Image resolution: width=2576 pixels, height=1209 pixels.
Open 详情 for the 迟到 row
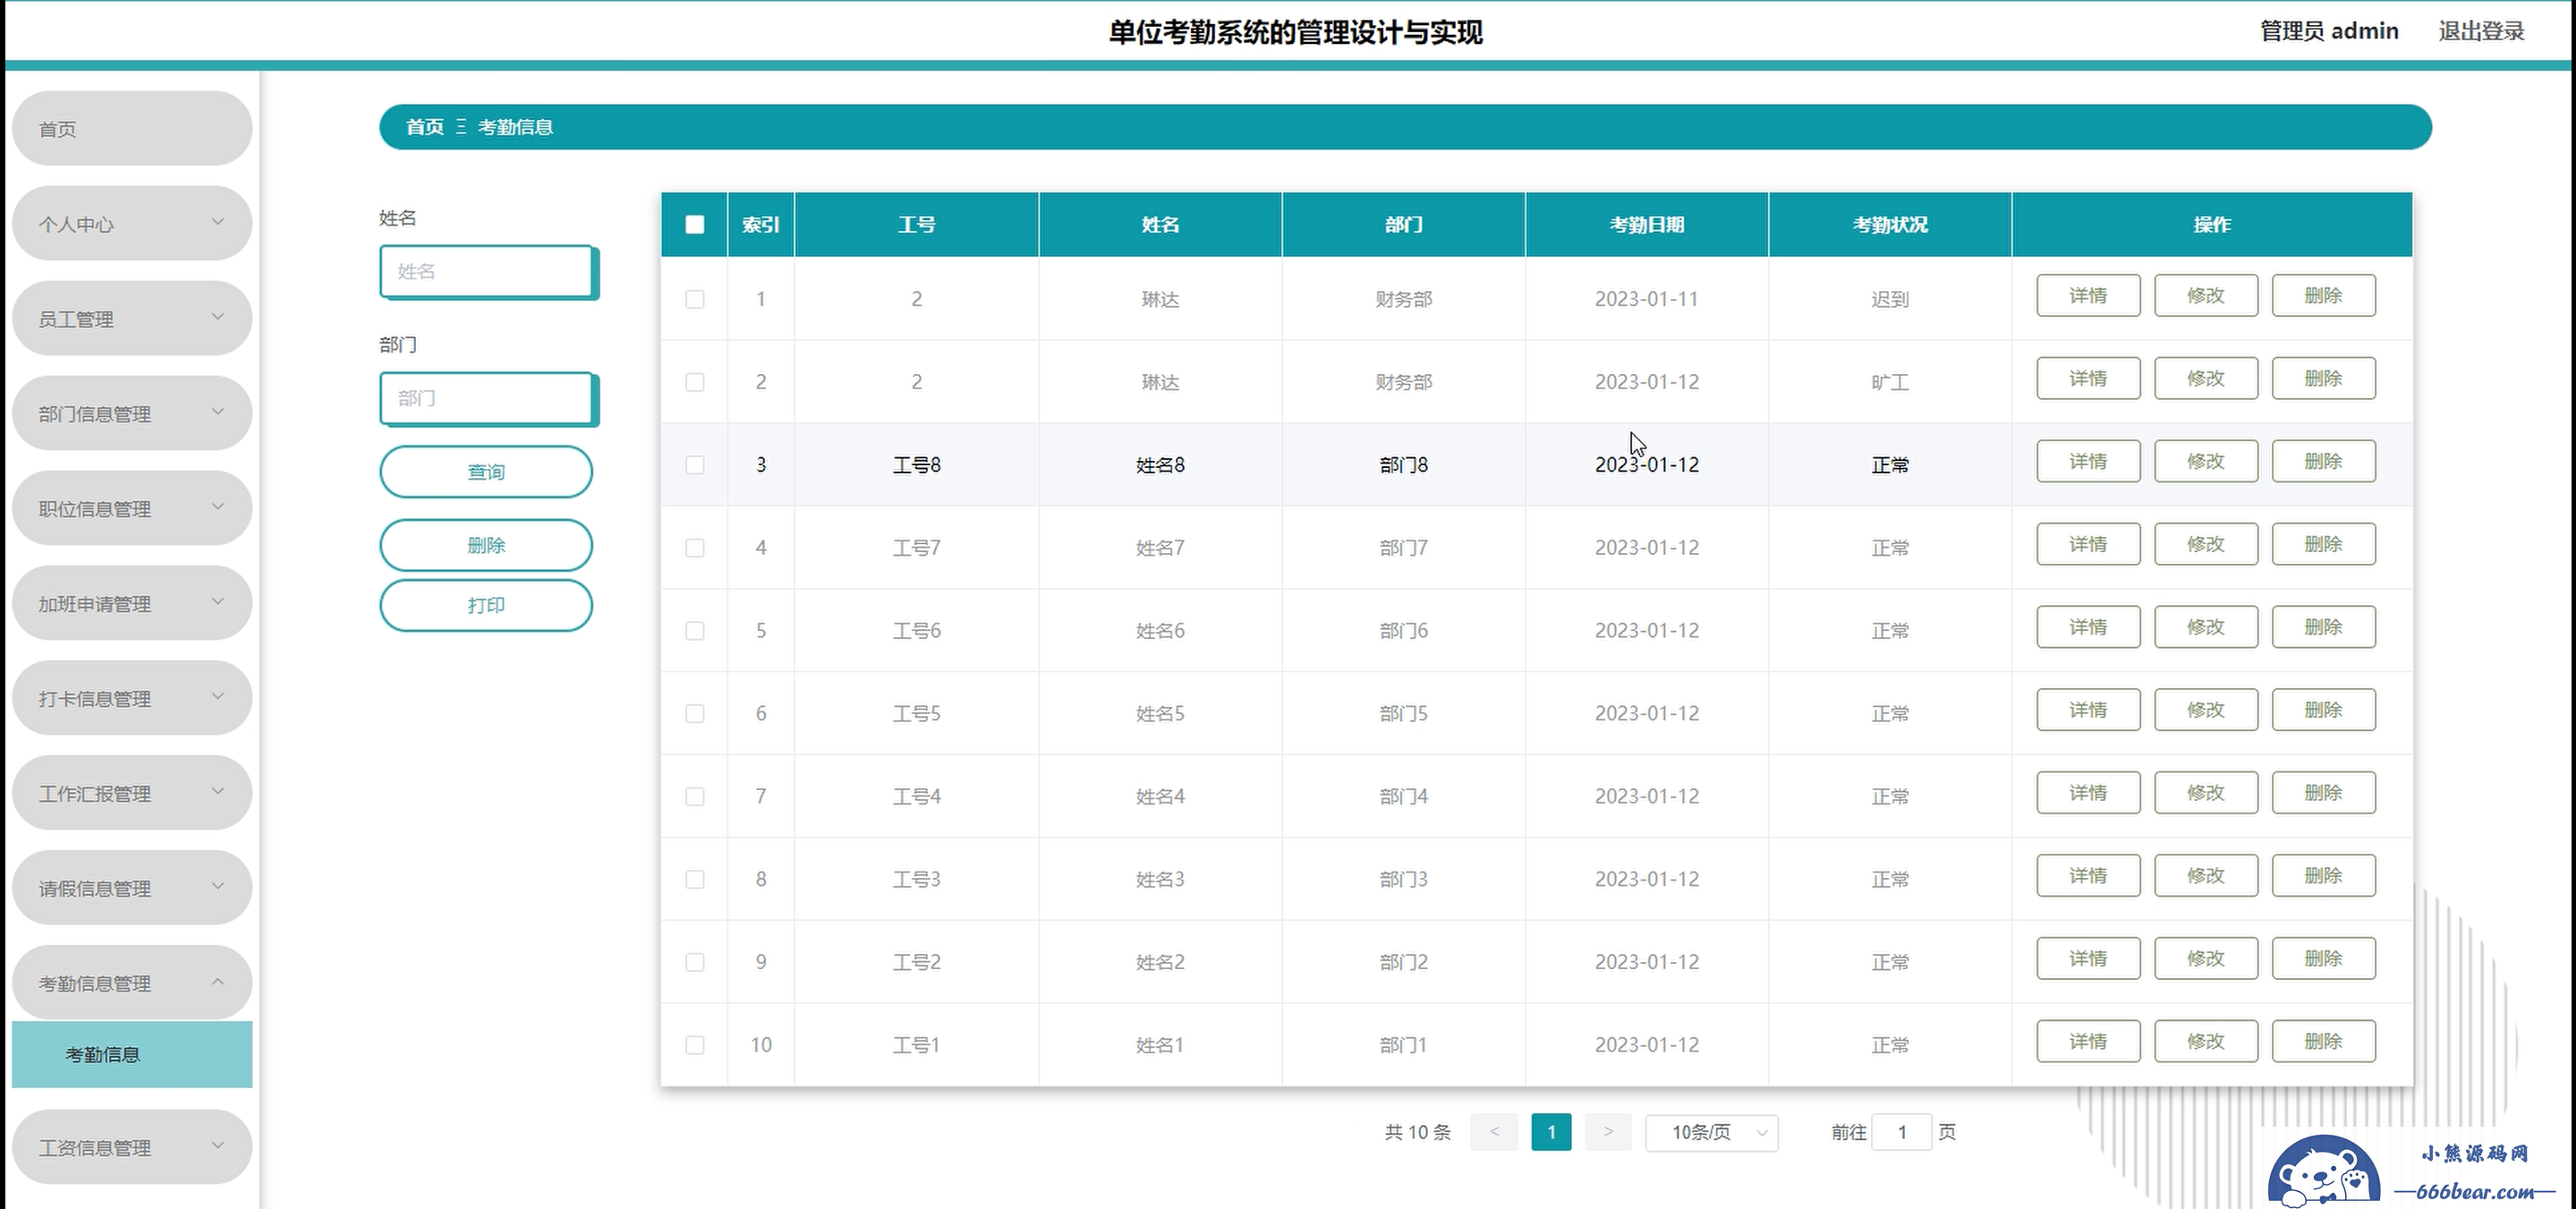point(2088,296)
